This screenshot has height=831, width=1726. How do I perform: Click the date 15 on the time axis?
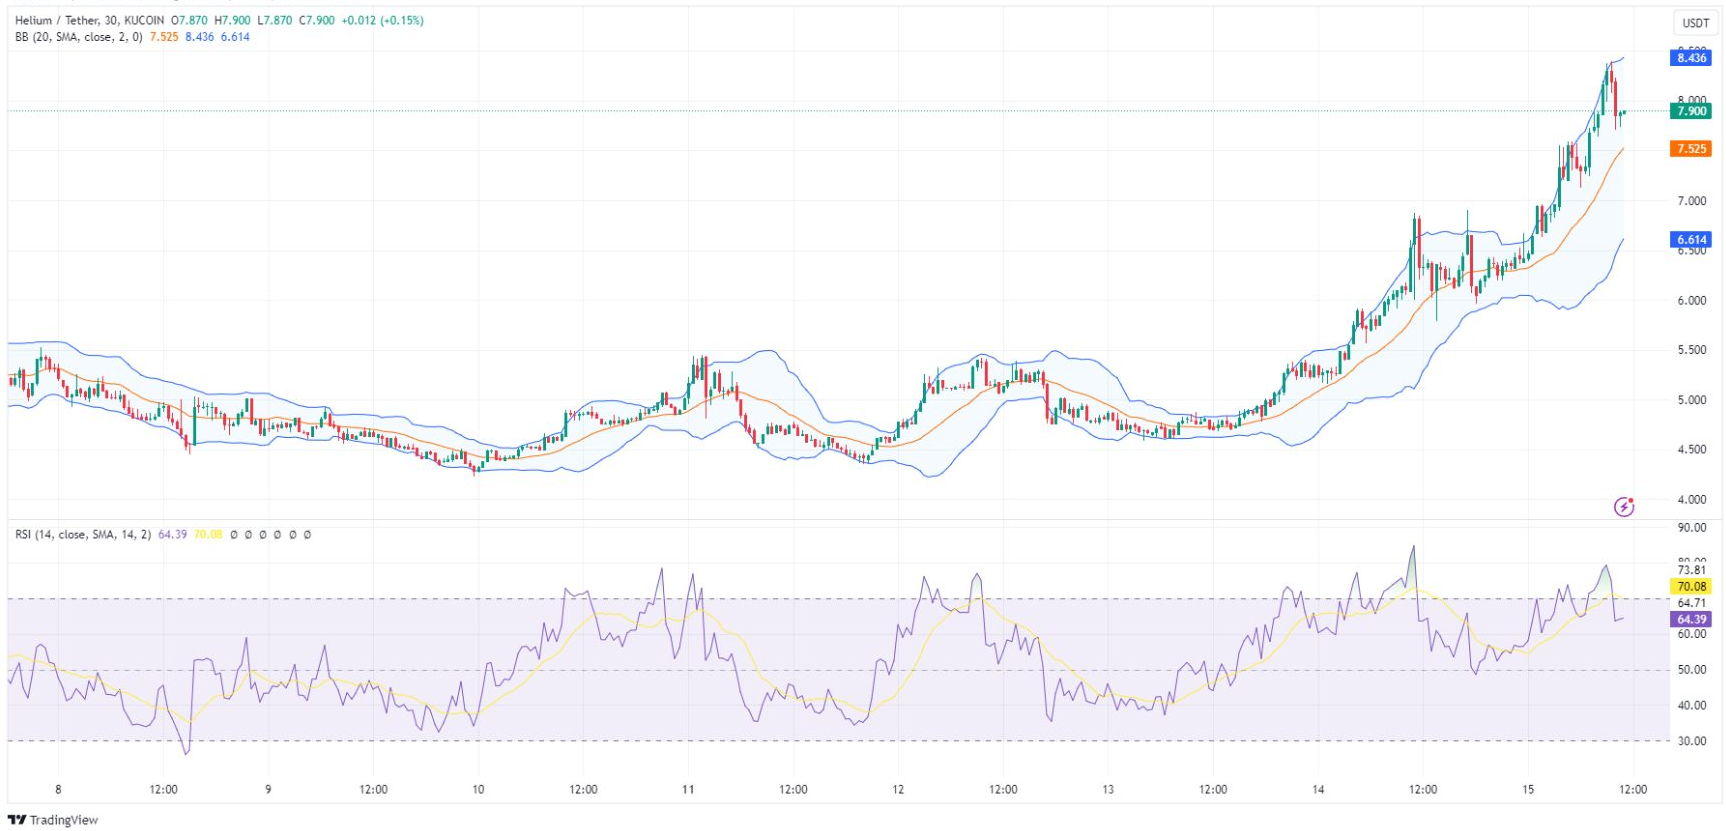[1528, 790]
